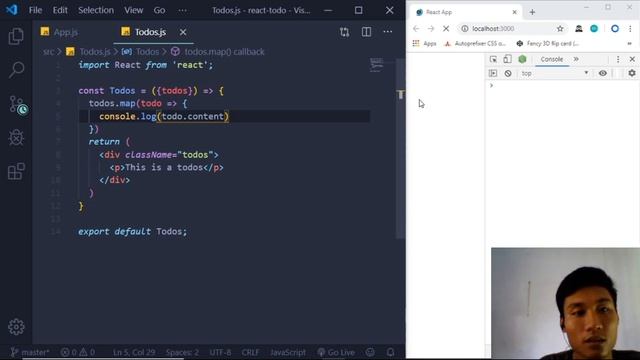
Task: Click on 'export default Todos;' line
Action: [x=132, y=231]
